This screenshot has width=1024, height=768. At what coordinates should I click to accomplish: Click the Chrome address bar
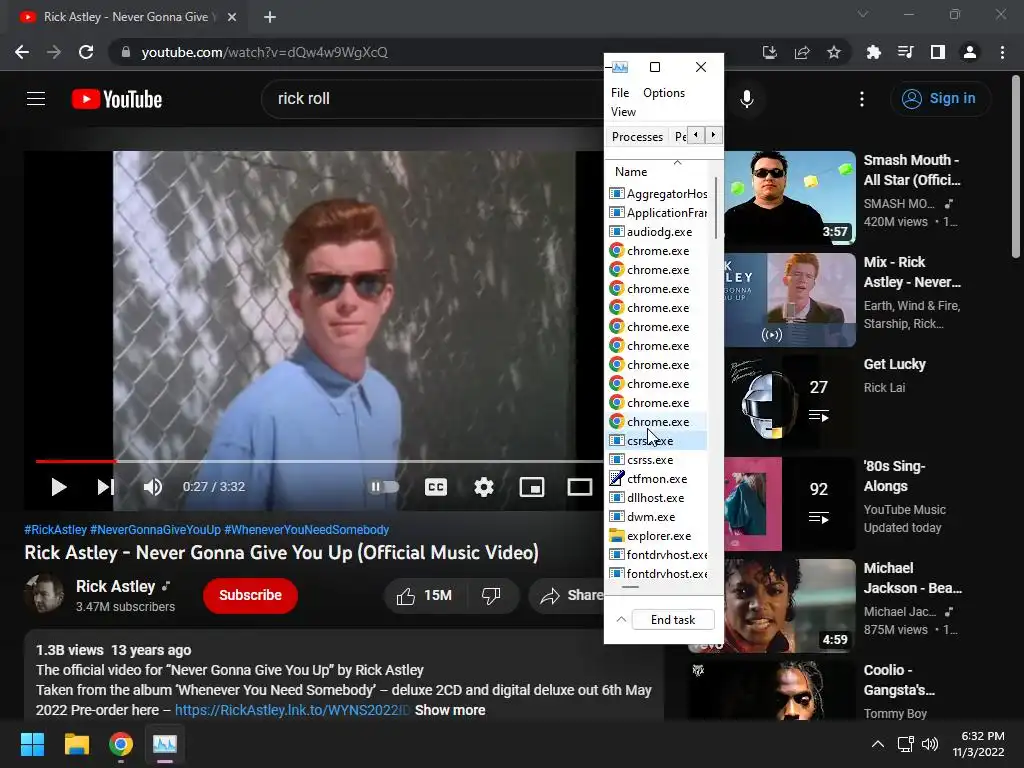point(431,52)
